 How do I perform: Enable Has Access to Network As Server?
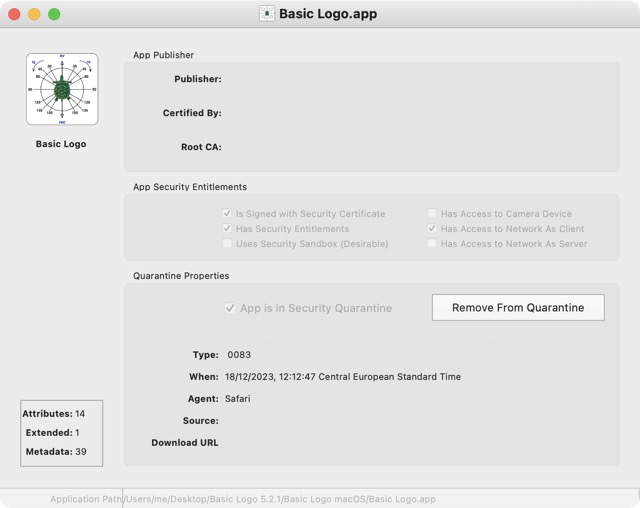click(432, 244)
